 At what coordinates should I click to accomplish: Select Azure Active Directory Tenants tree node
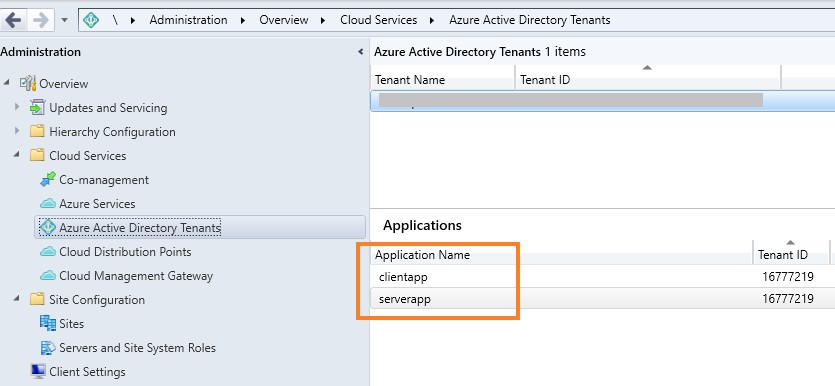coord(140,228)
